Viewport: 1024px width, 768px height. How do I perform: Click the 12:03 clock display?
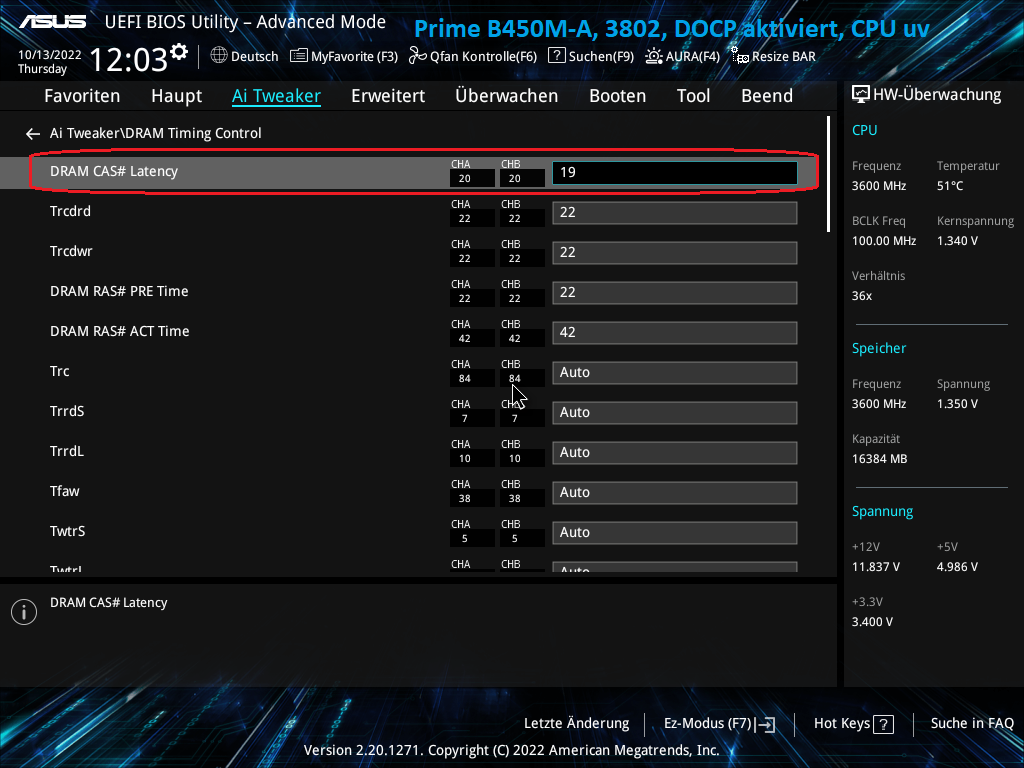(129, 59)
